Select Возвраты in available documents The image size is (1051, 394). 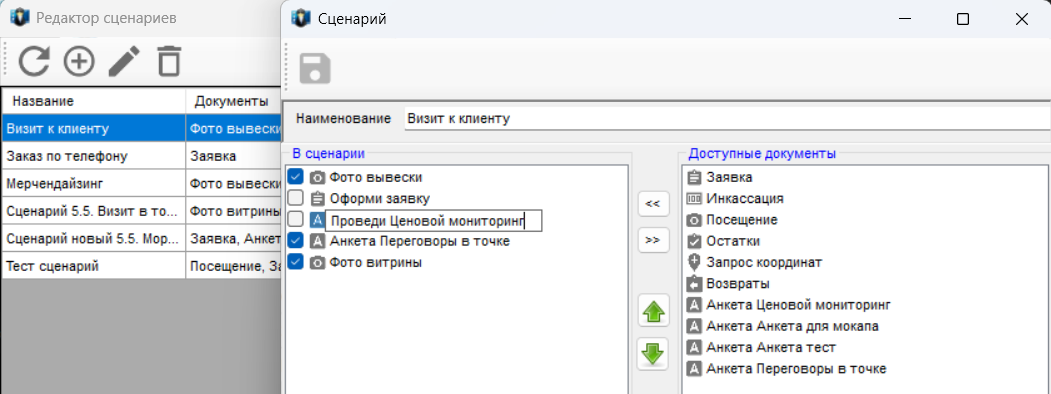click(738, 283)
